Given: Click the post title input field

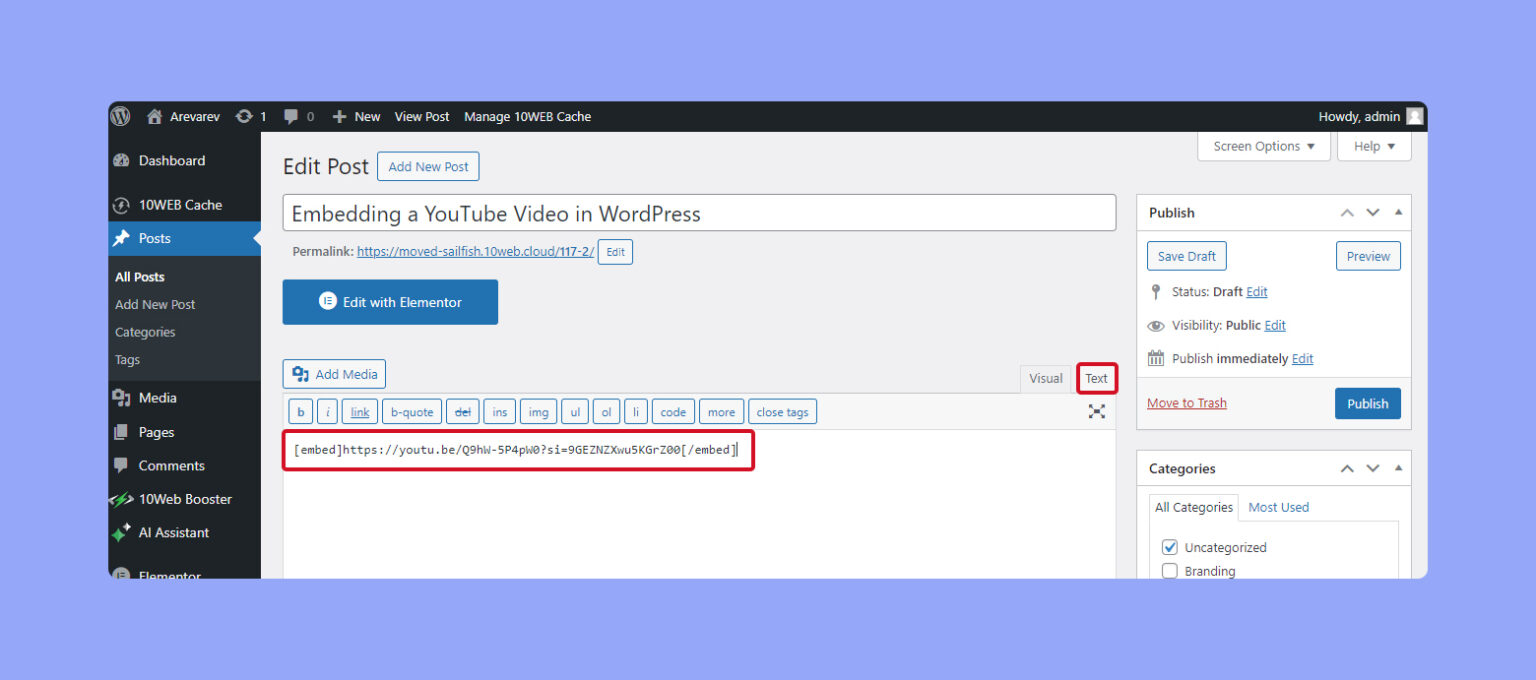Looking at the screenshot, I should pyautogui.click(x=699, y=213).
